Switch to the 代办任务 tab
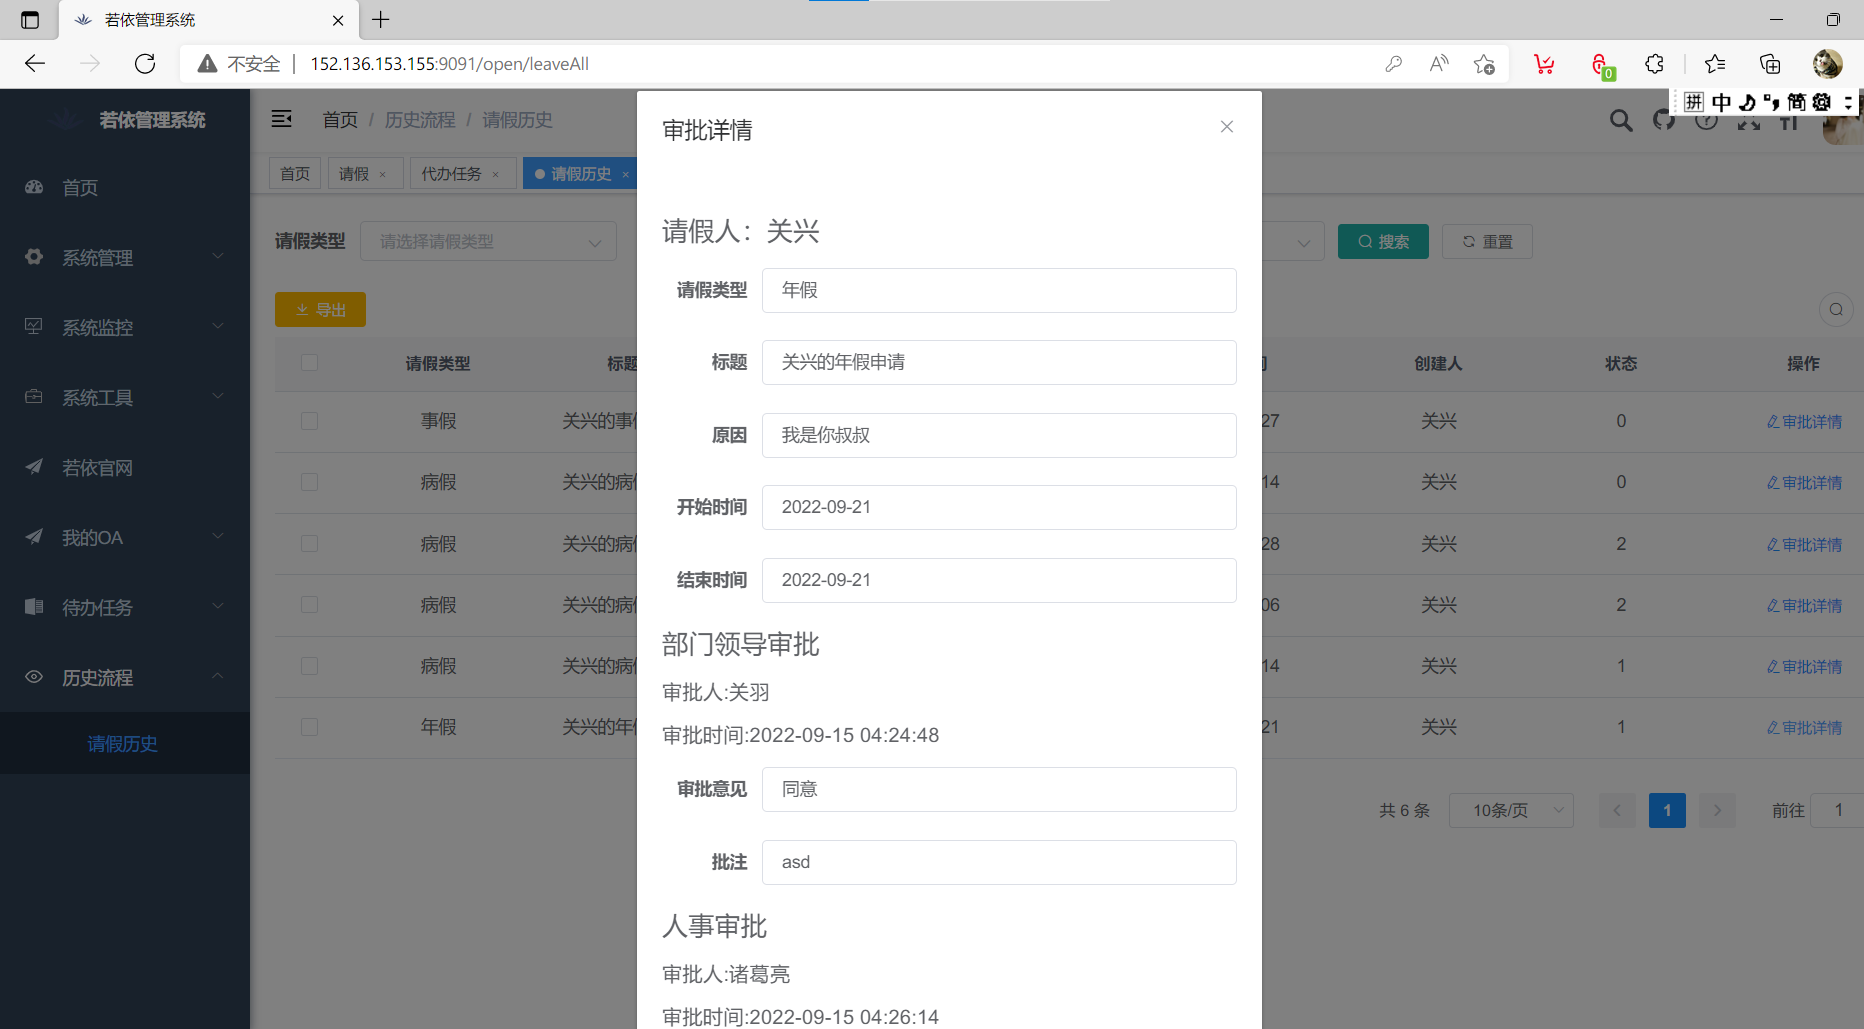1864x1029 pixels. coord(451,174)
